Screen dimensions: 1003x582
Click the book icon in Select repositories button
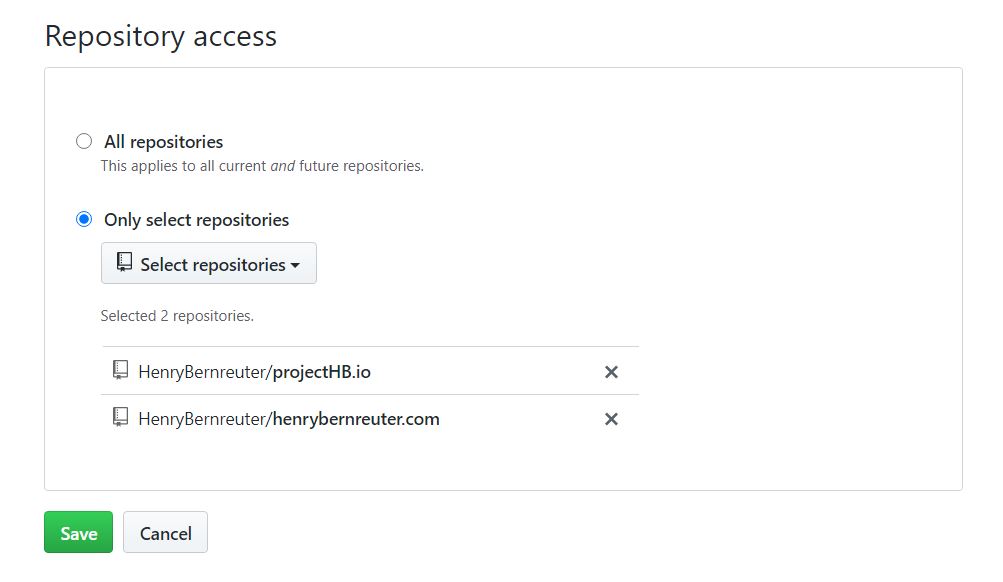(124, 262)
